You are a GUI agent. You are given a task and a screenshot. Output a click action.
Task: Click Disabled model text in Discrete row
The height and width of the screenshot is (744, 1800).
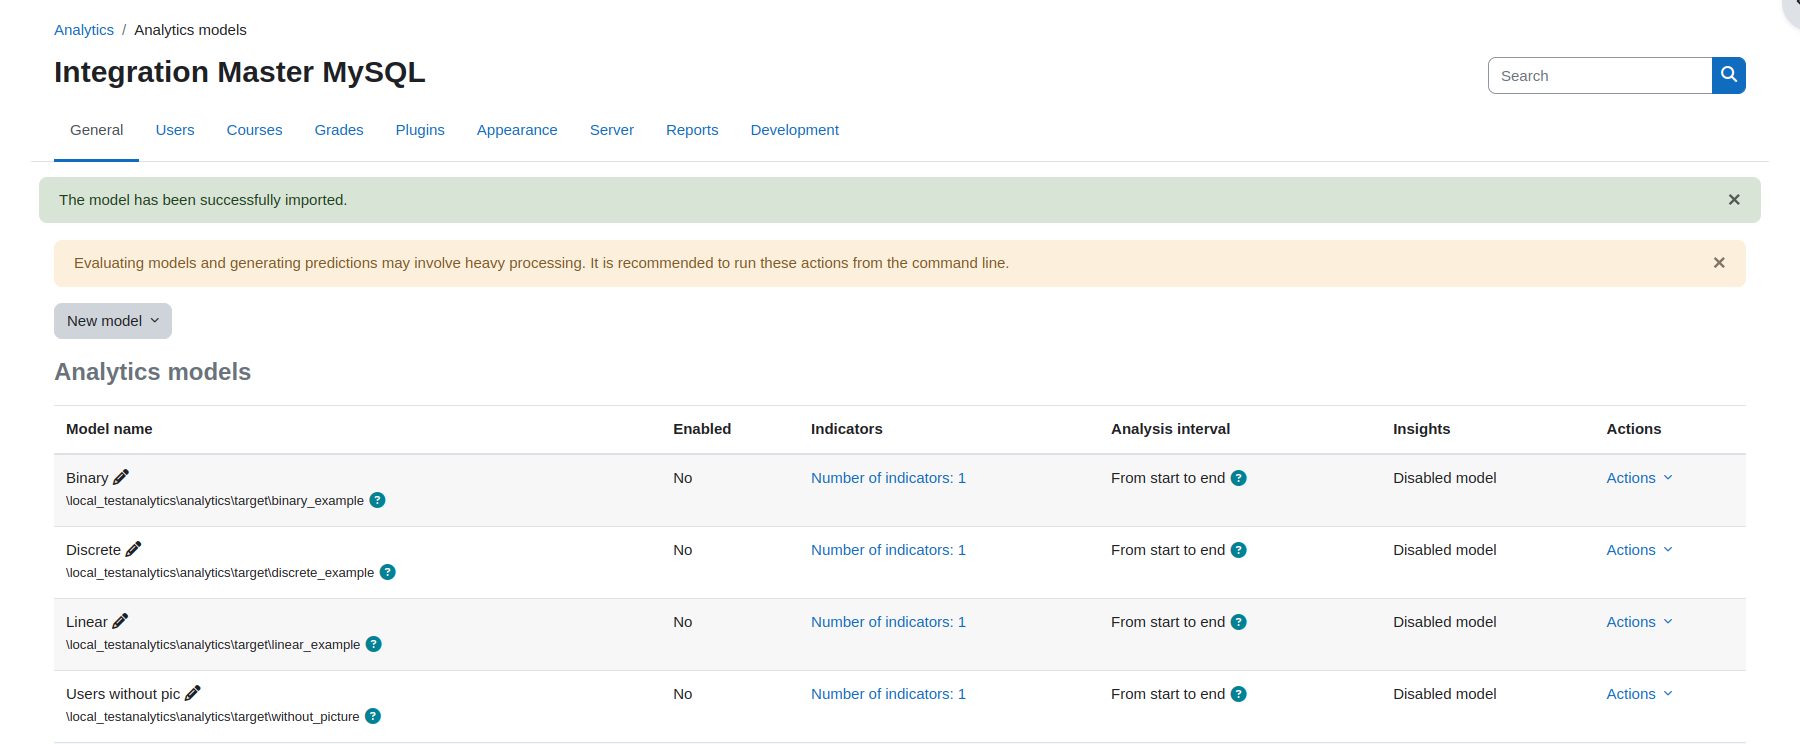coord(1444,550)
